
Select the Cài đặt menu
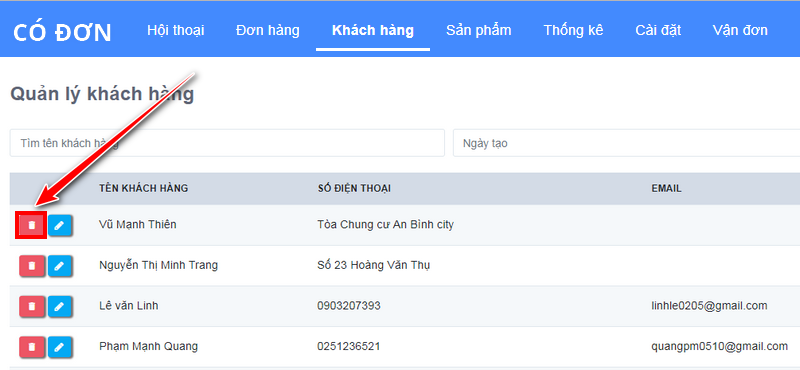(x=658, y=30)
